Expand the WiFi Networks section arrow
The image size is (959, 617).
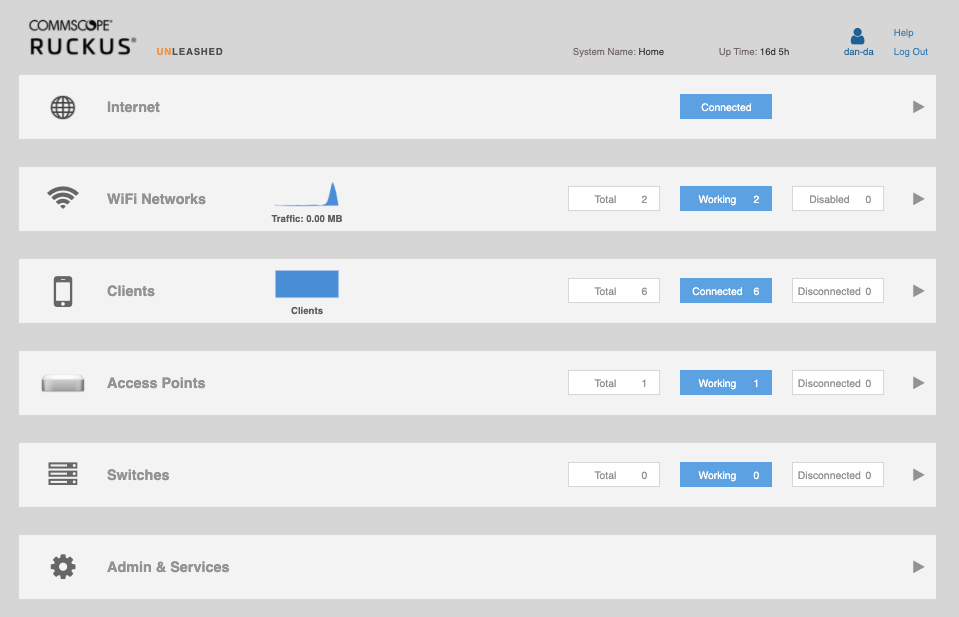click(x=918, y=199)
